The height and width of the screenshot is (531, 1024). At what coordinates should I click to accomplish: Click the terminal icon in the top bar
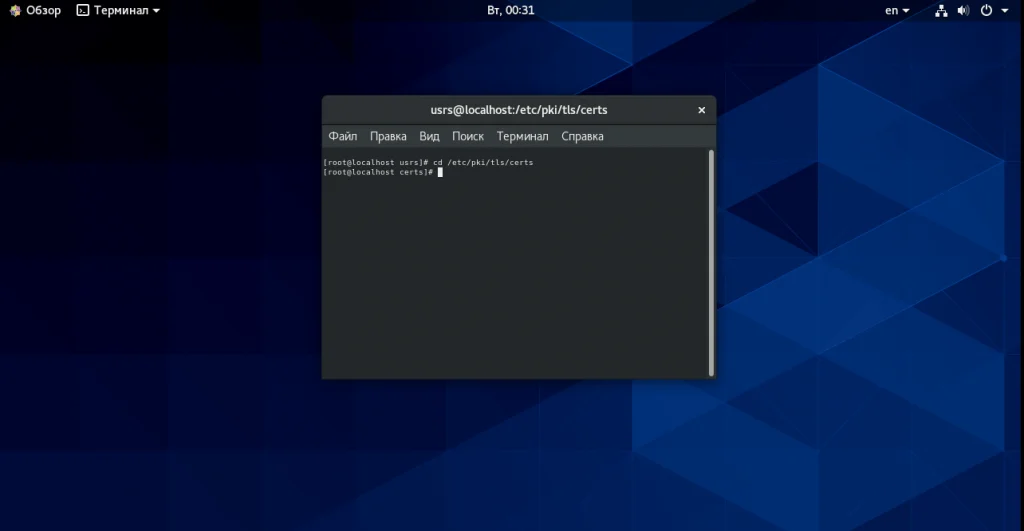click(82, 10)
